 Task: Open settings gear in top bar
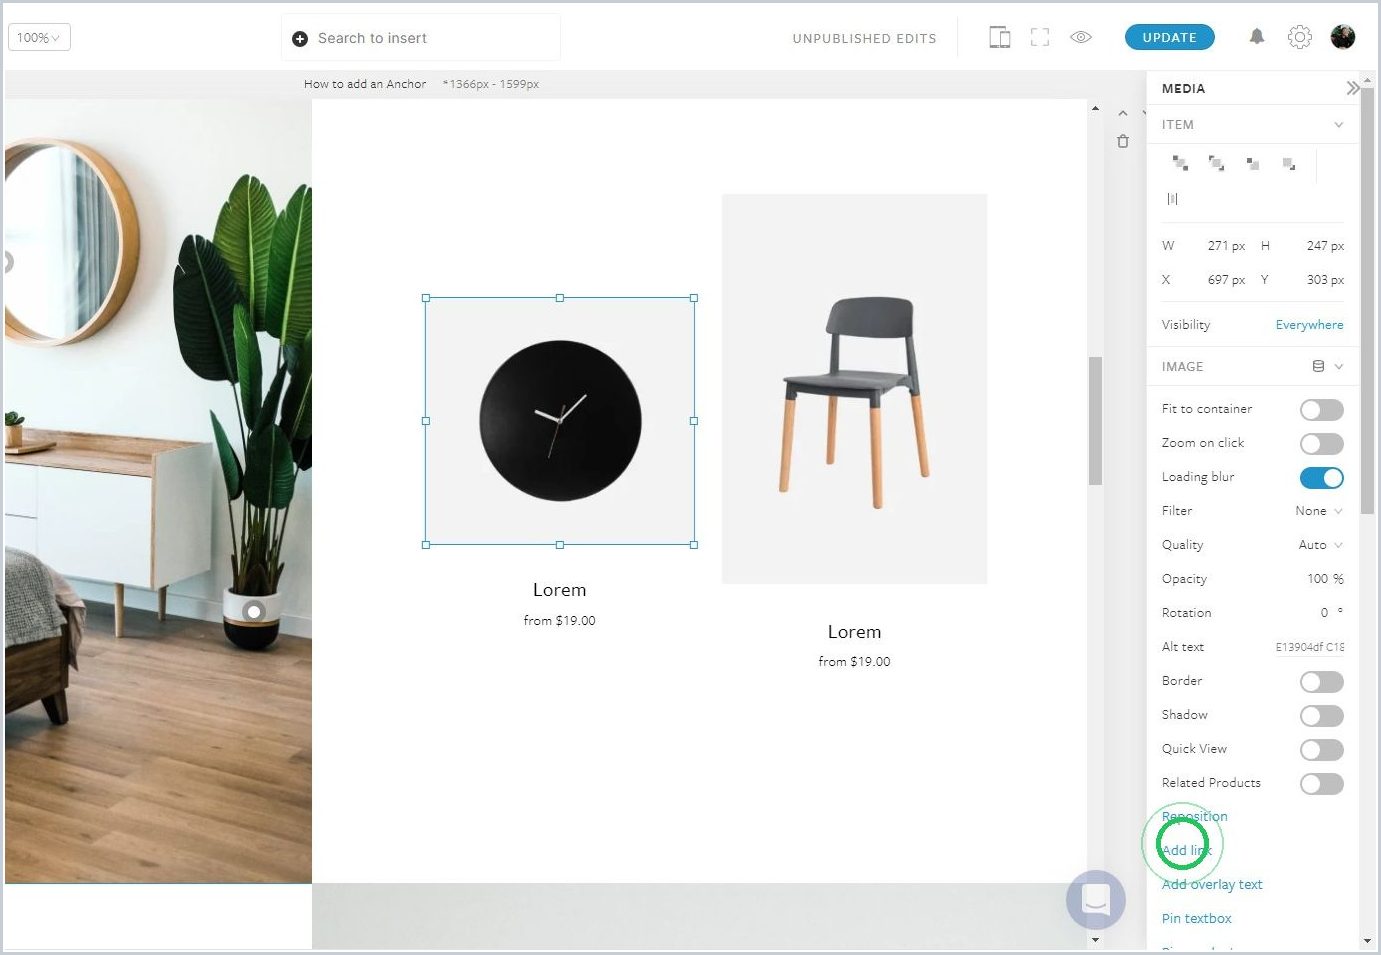pyautogui.click(x=1299, y=37)
